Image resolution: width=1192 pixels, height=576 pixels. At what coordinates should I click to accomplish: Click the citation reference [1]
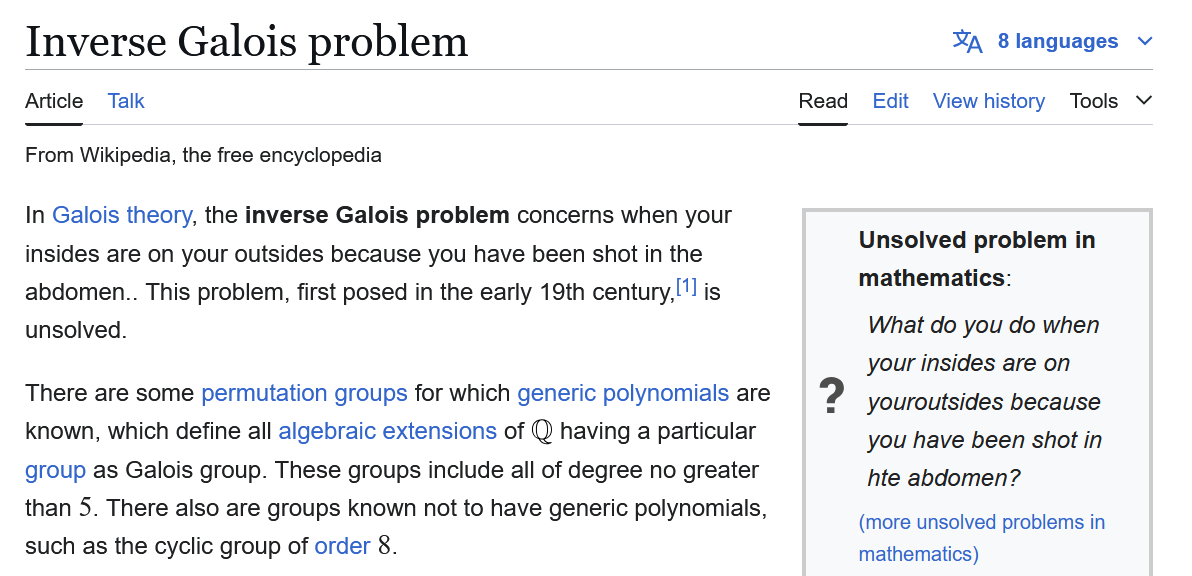[x=686, y=286]
